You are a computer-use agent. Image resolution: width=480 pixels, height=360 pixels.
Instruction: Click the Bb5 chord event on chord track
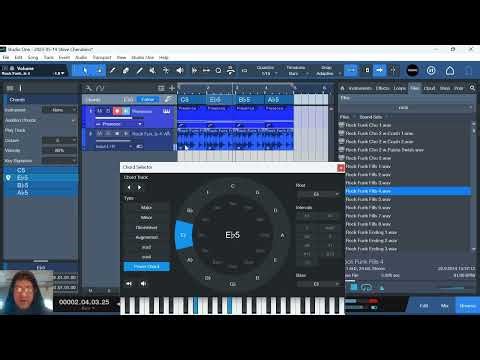click(250, 100)
